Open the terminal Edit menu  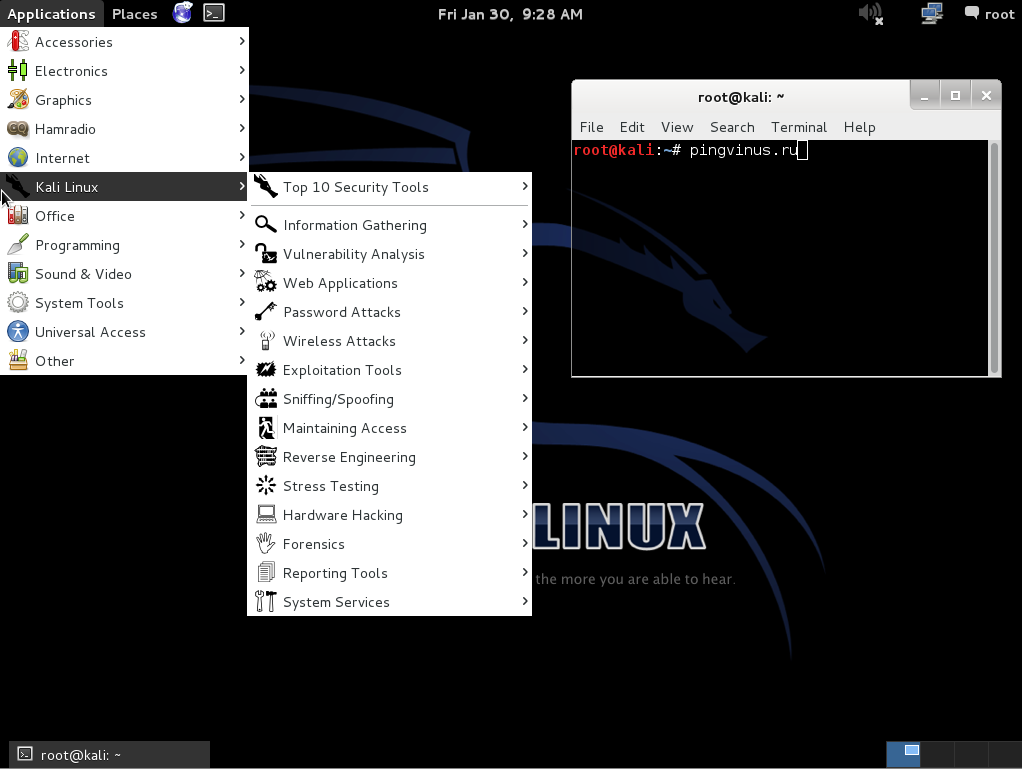632,127
